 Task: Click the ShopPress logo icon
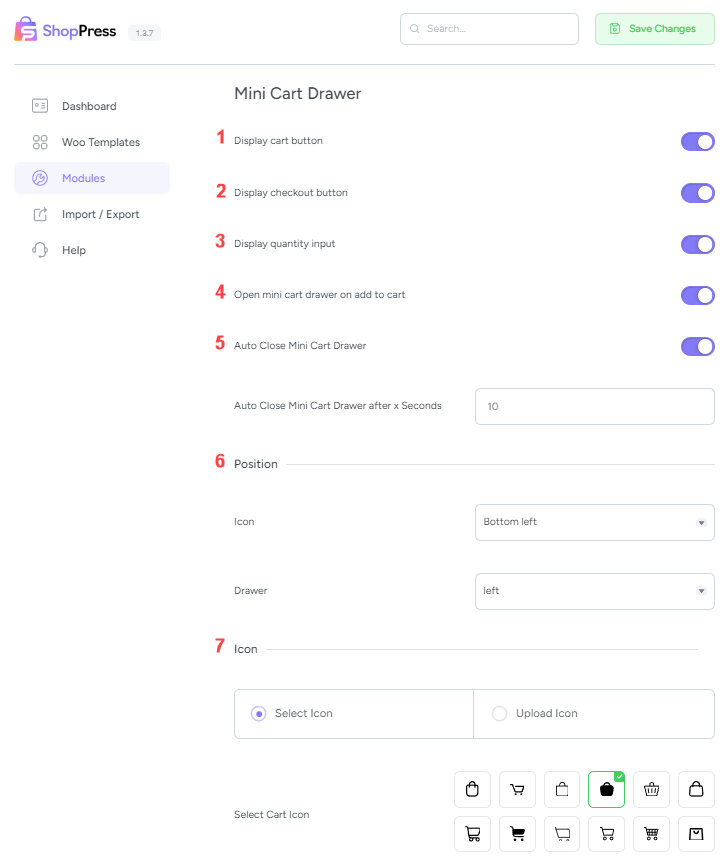click(24, 29)
